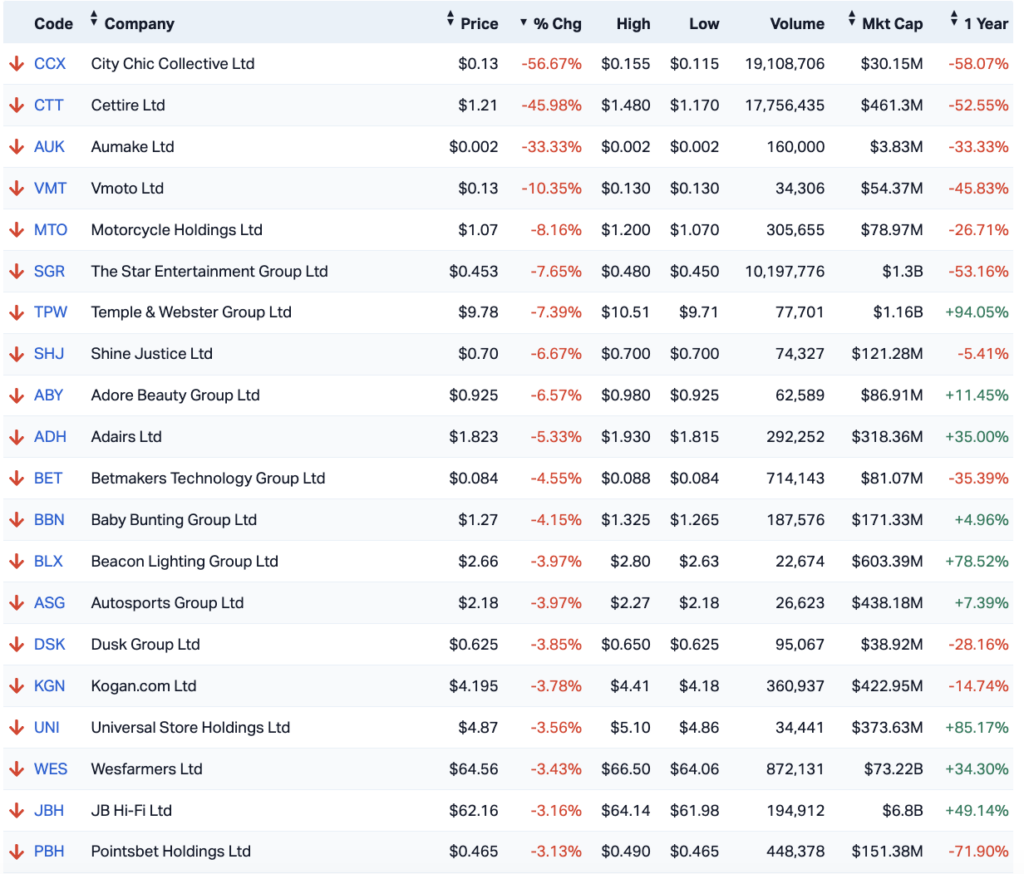Follow the ADH ticker link
Viewport: 1024px width, 874px height.
(50, 437)
